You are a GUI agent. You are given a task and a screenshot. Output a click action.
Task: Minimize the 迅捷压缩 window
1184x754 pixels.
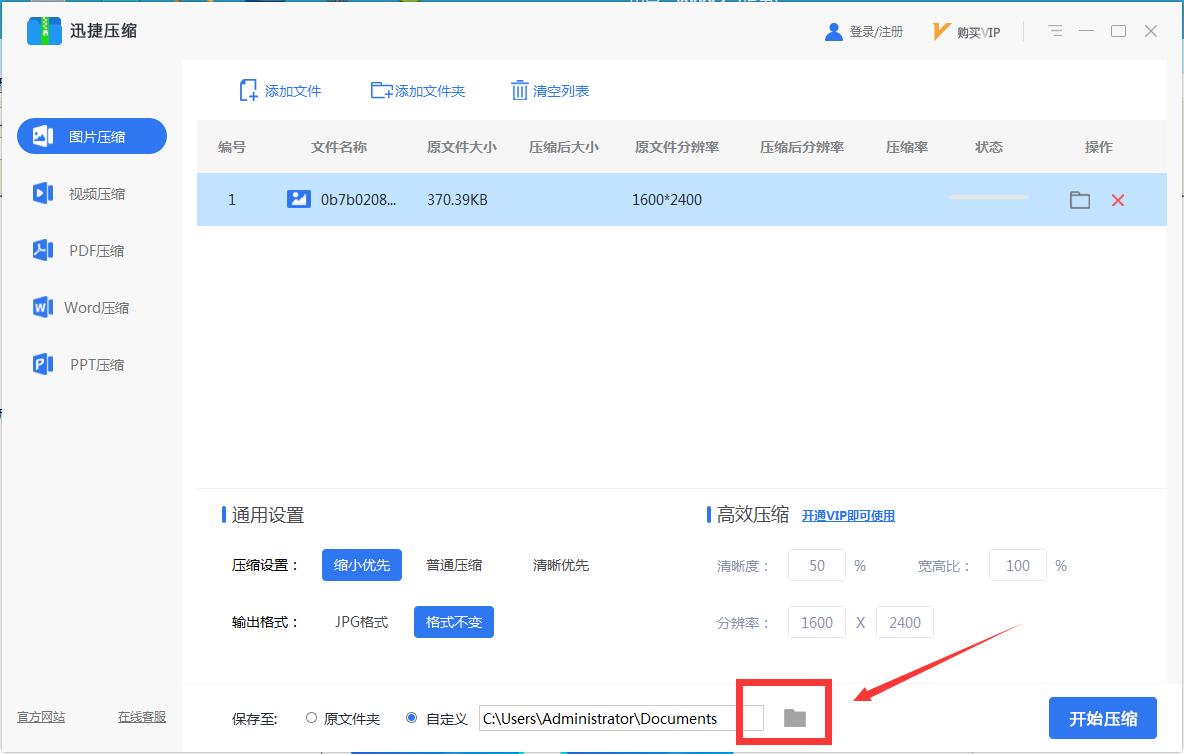click(1087, 31)
